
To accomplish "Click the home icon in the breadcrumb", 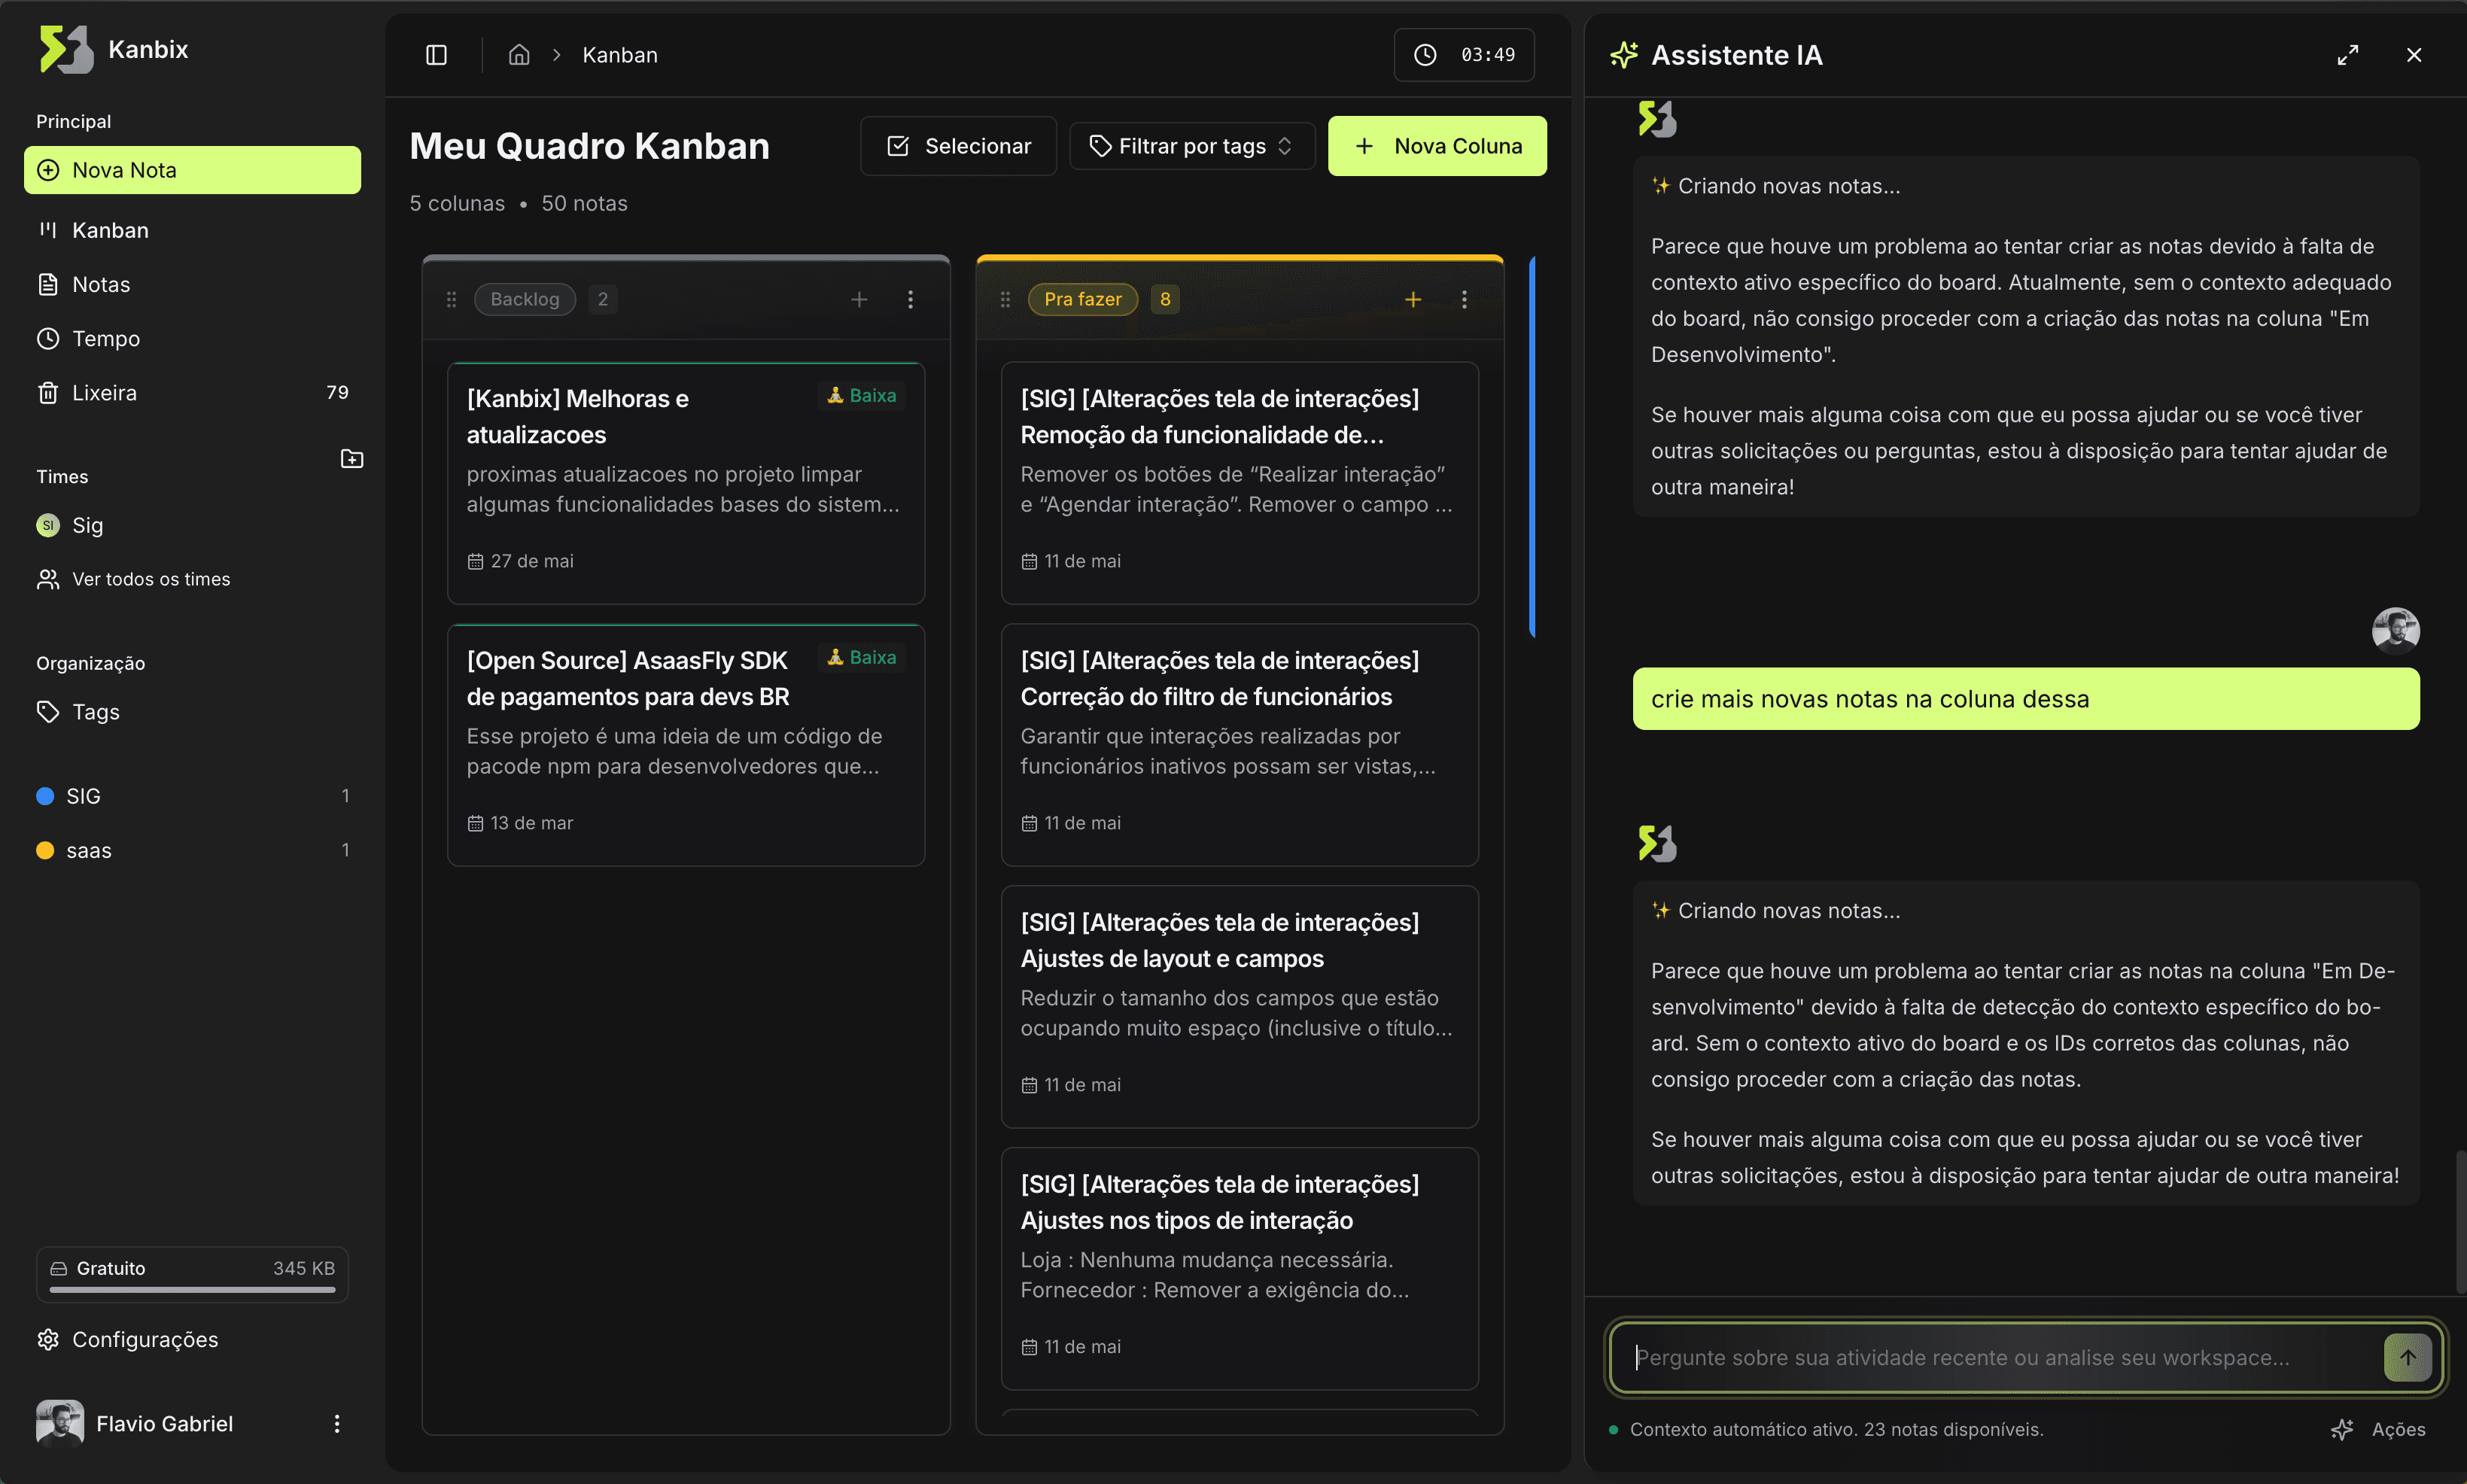I will pyautogui.click(x=519, y=55).
